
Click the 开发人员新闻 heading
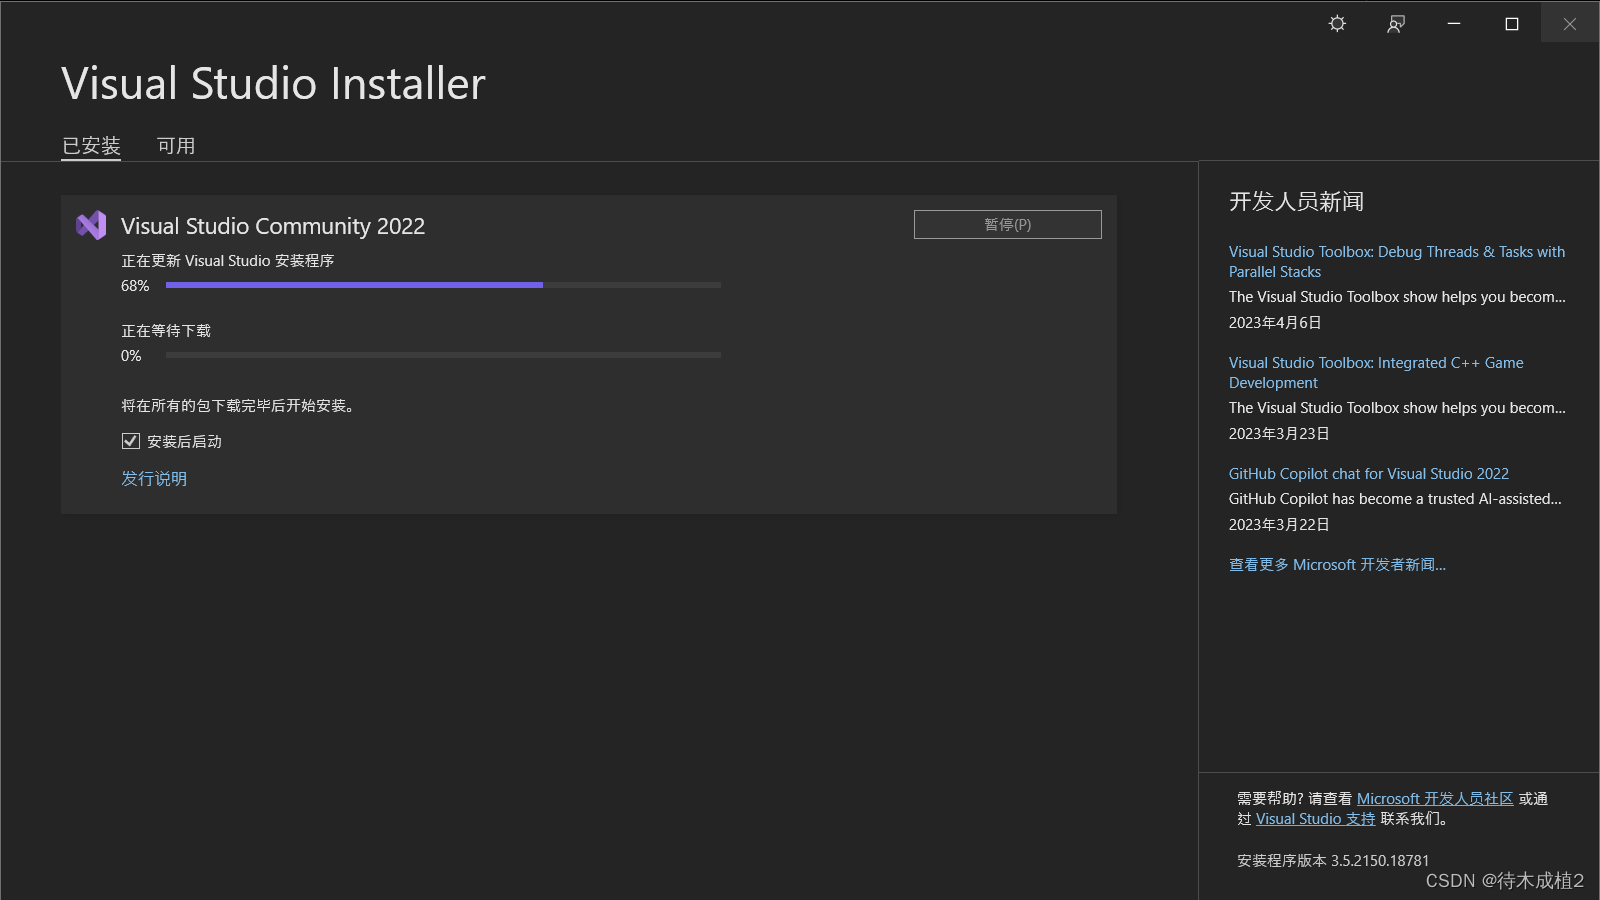click(x=1296, y=202)
